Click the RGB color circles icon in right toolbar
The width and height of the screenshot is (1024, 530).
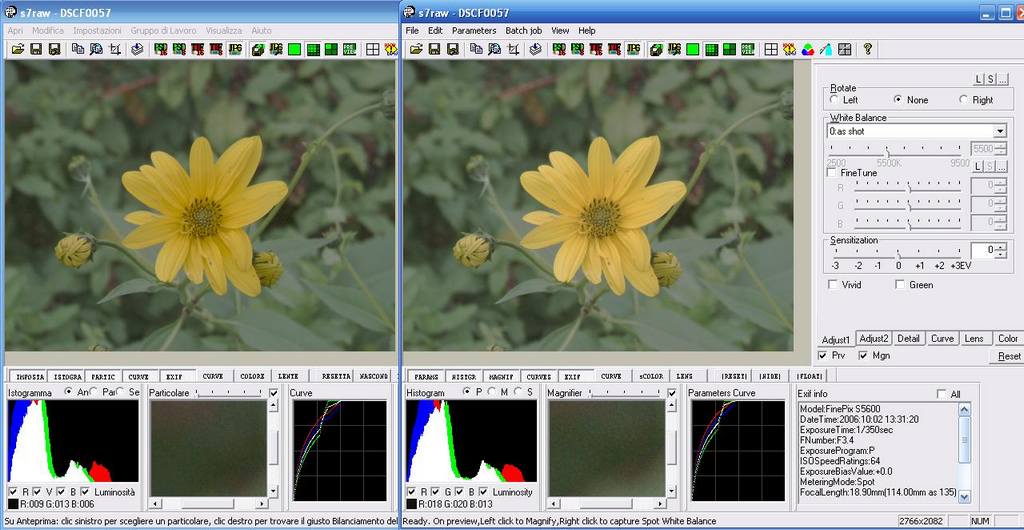[x=808, y=49]
